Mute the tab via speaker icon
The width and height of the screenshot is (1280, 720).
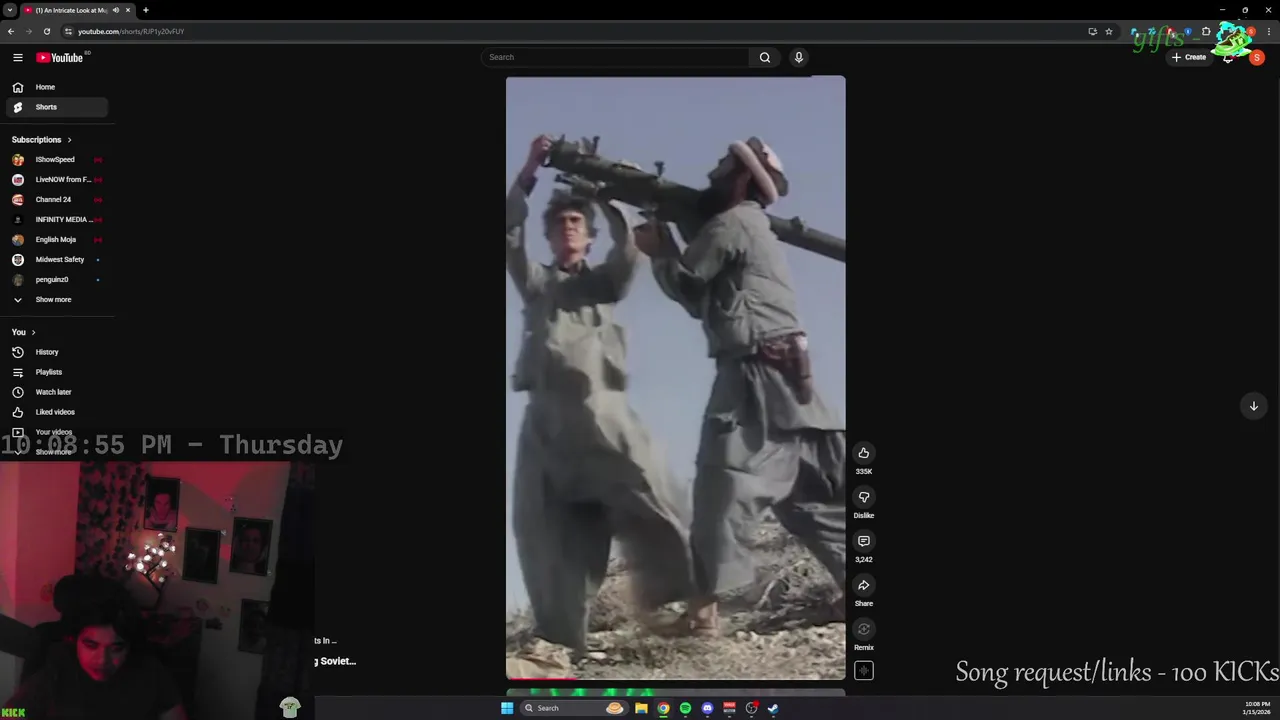point(116,10)
